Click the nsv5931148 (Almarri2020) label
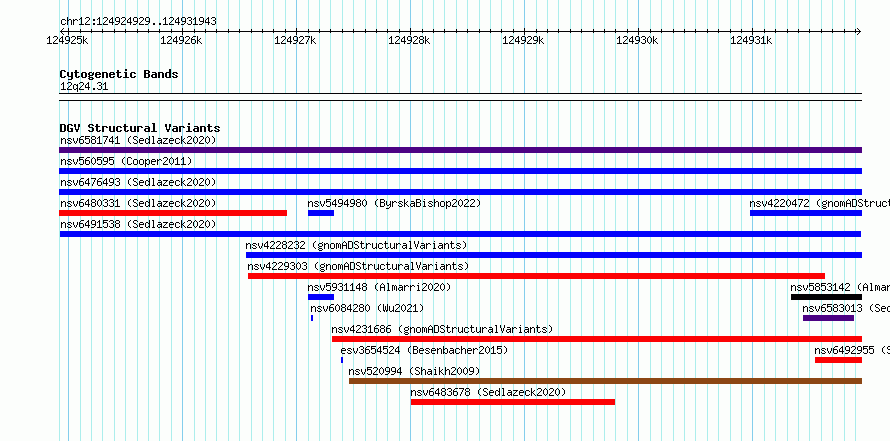Viewport: 890px width, 441px height. (379, 287)
